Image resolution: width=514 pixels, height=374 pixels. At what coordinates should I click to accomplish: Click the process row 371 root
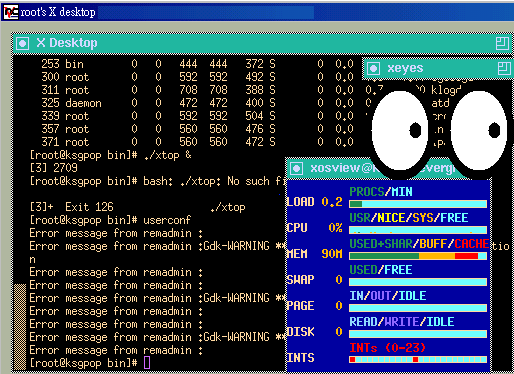(197, 142)
